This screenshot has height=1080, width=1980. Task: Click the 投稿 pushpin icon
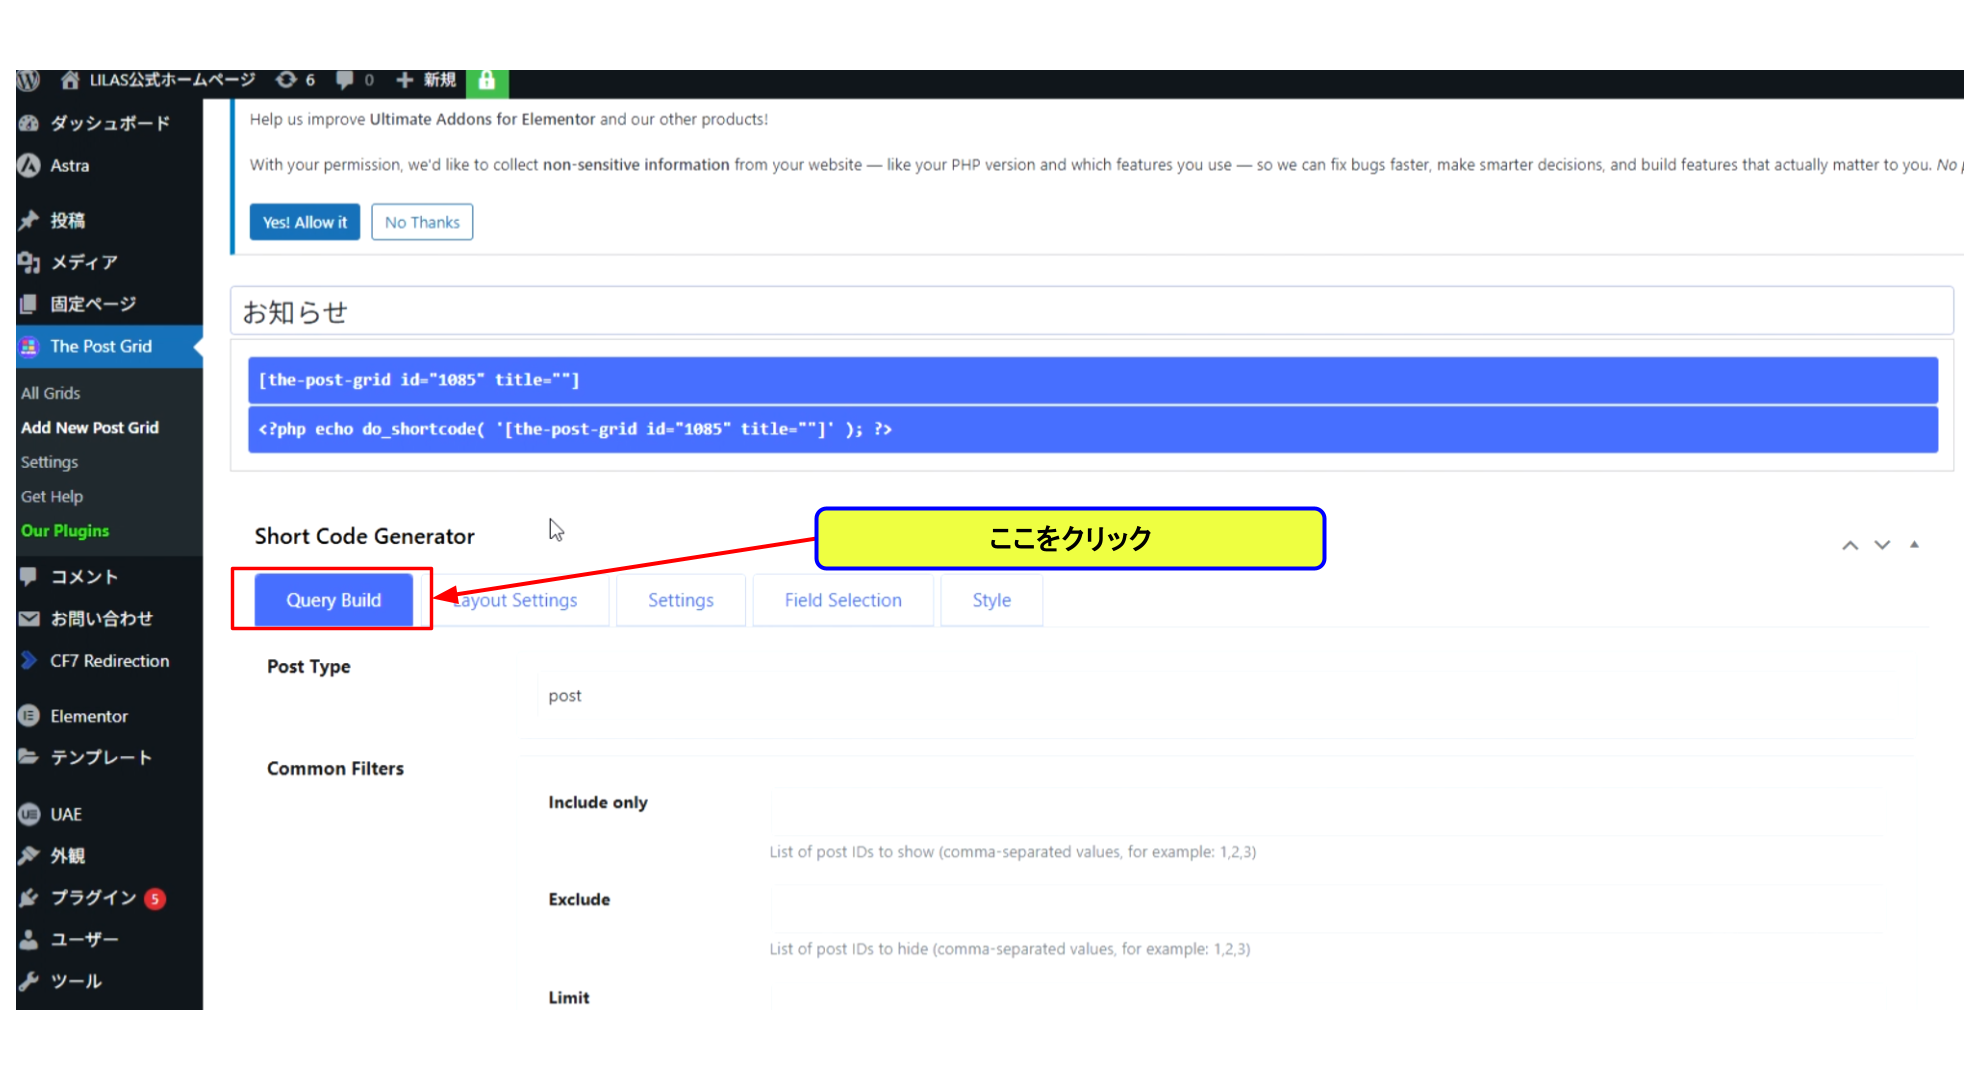click(x=29, y=220)
